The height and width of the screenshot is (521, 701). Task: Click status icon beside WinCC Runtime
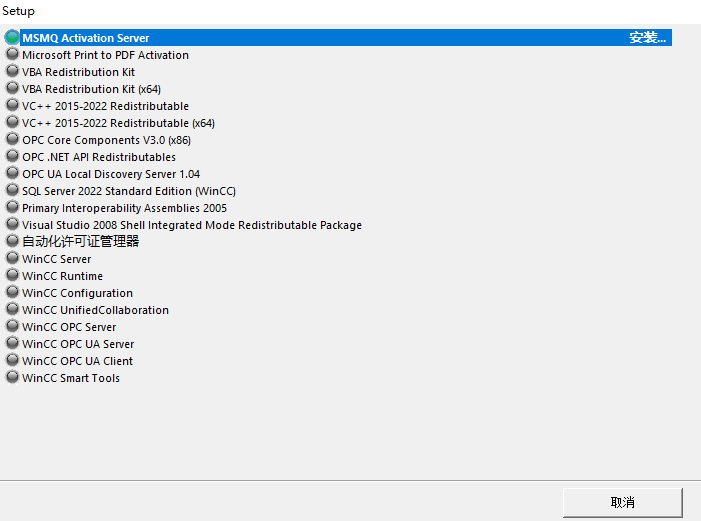click(12, 275)
